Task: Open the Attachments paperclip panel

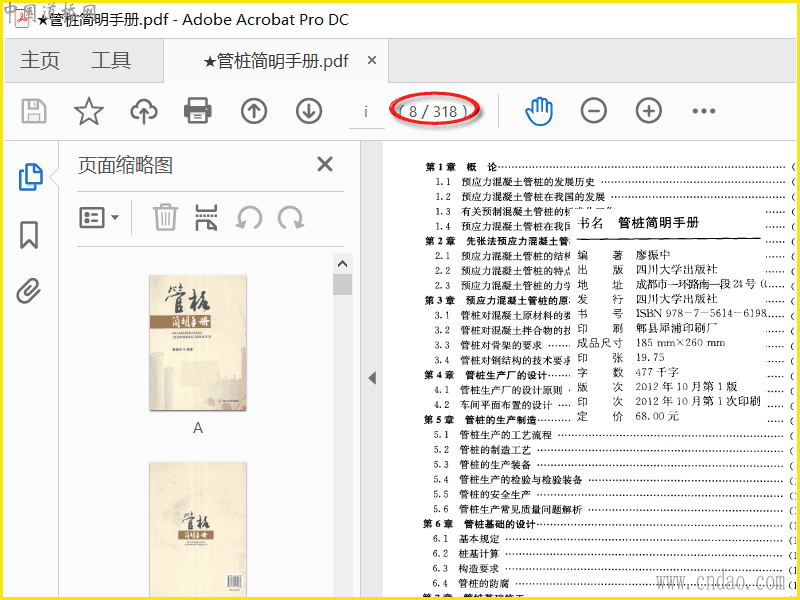Action: pos(29,291)
